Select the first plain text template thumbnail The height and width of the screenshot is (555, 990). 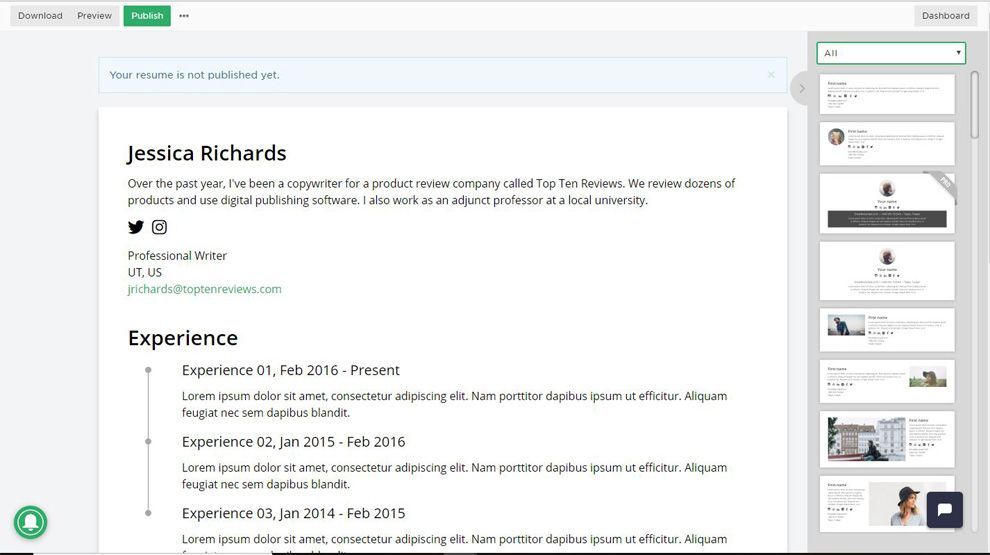887,94
